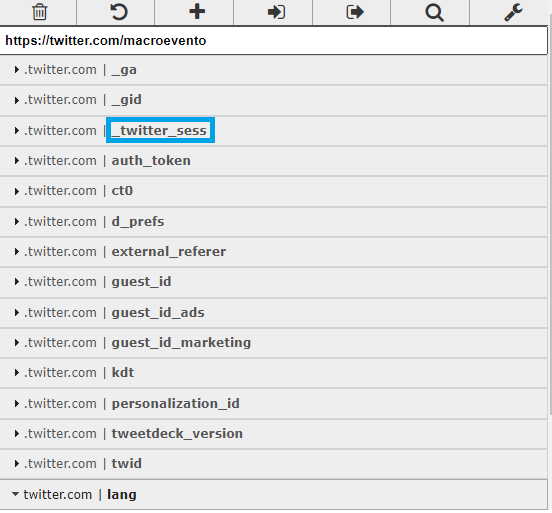This screenshot has height=513, width=552.
Task: Expand the _ga cookie entry
Action: [x=17, y=70]
